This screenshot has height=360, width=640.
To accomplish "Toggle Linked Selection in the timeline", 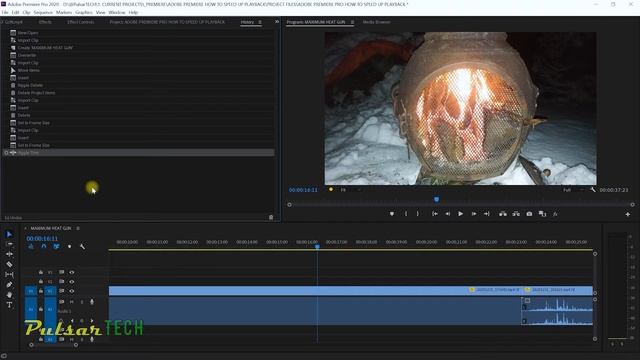I will [56, 247].
